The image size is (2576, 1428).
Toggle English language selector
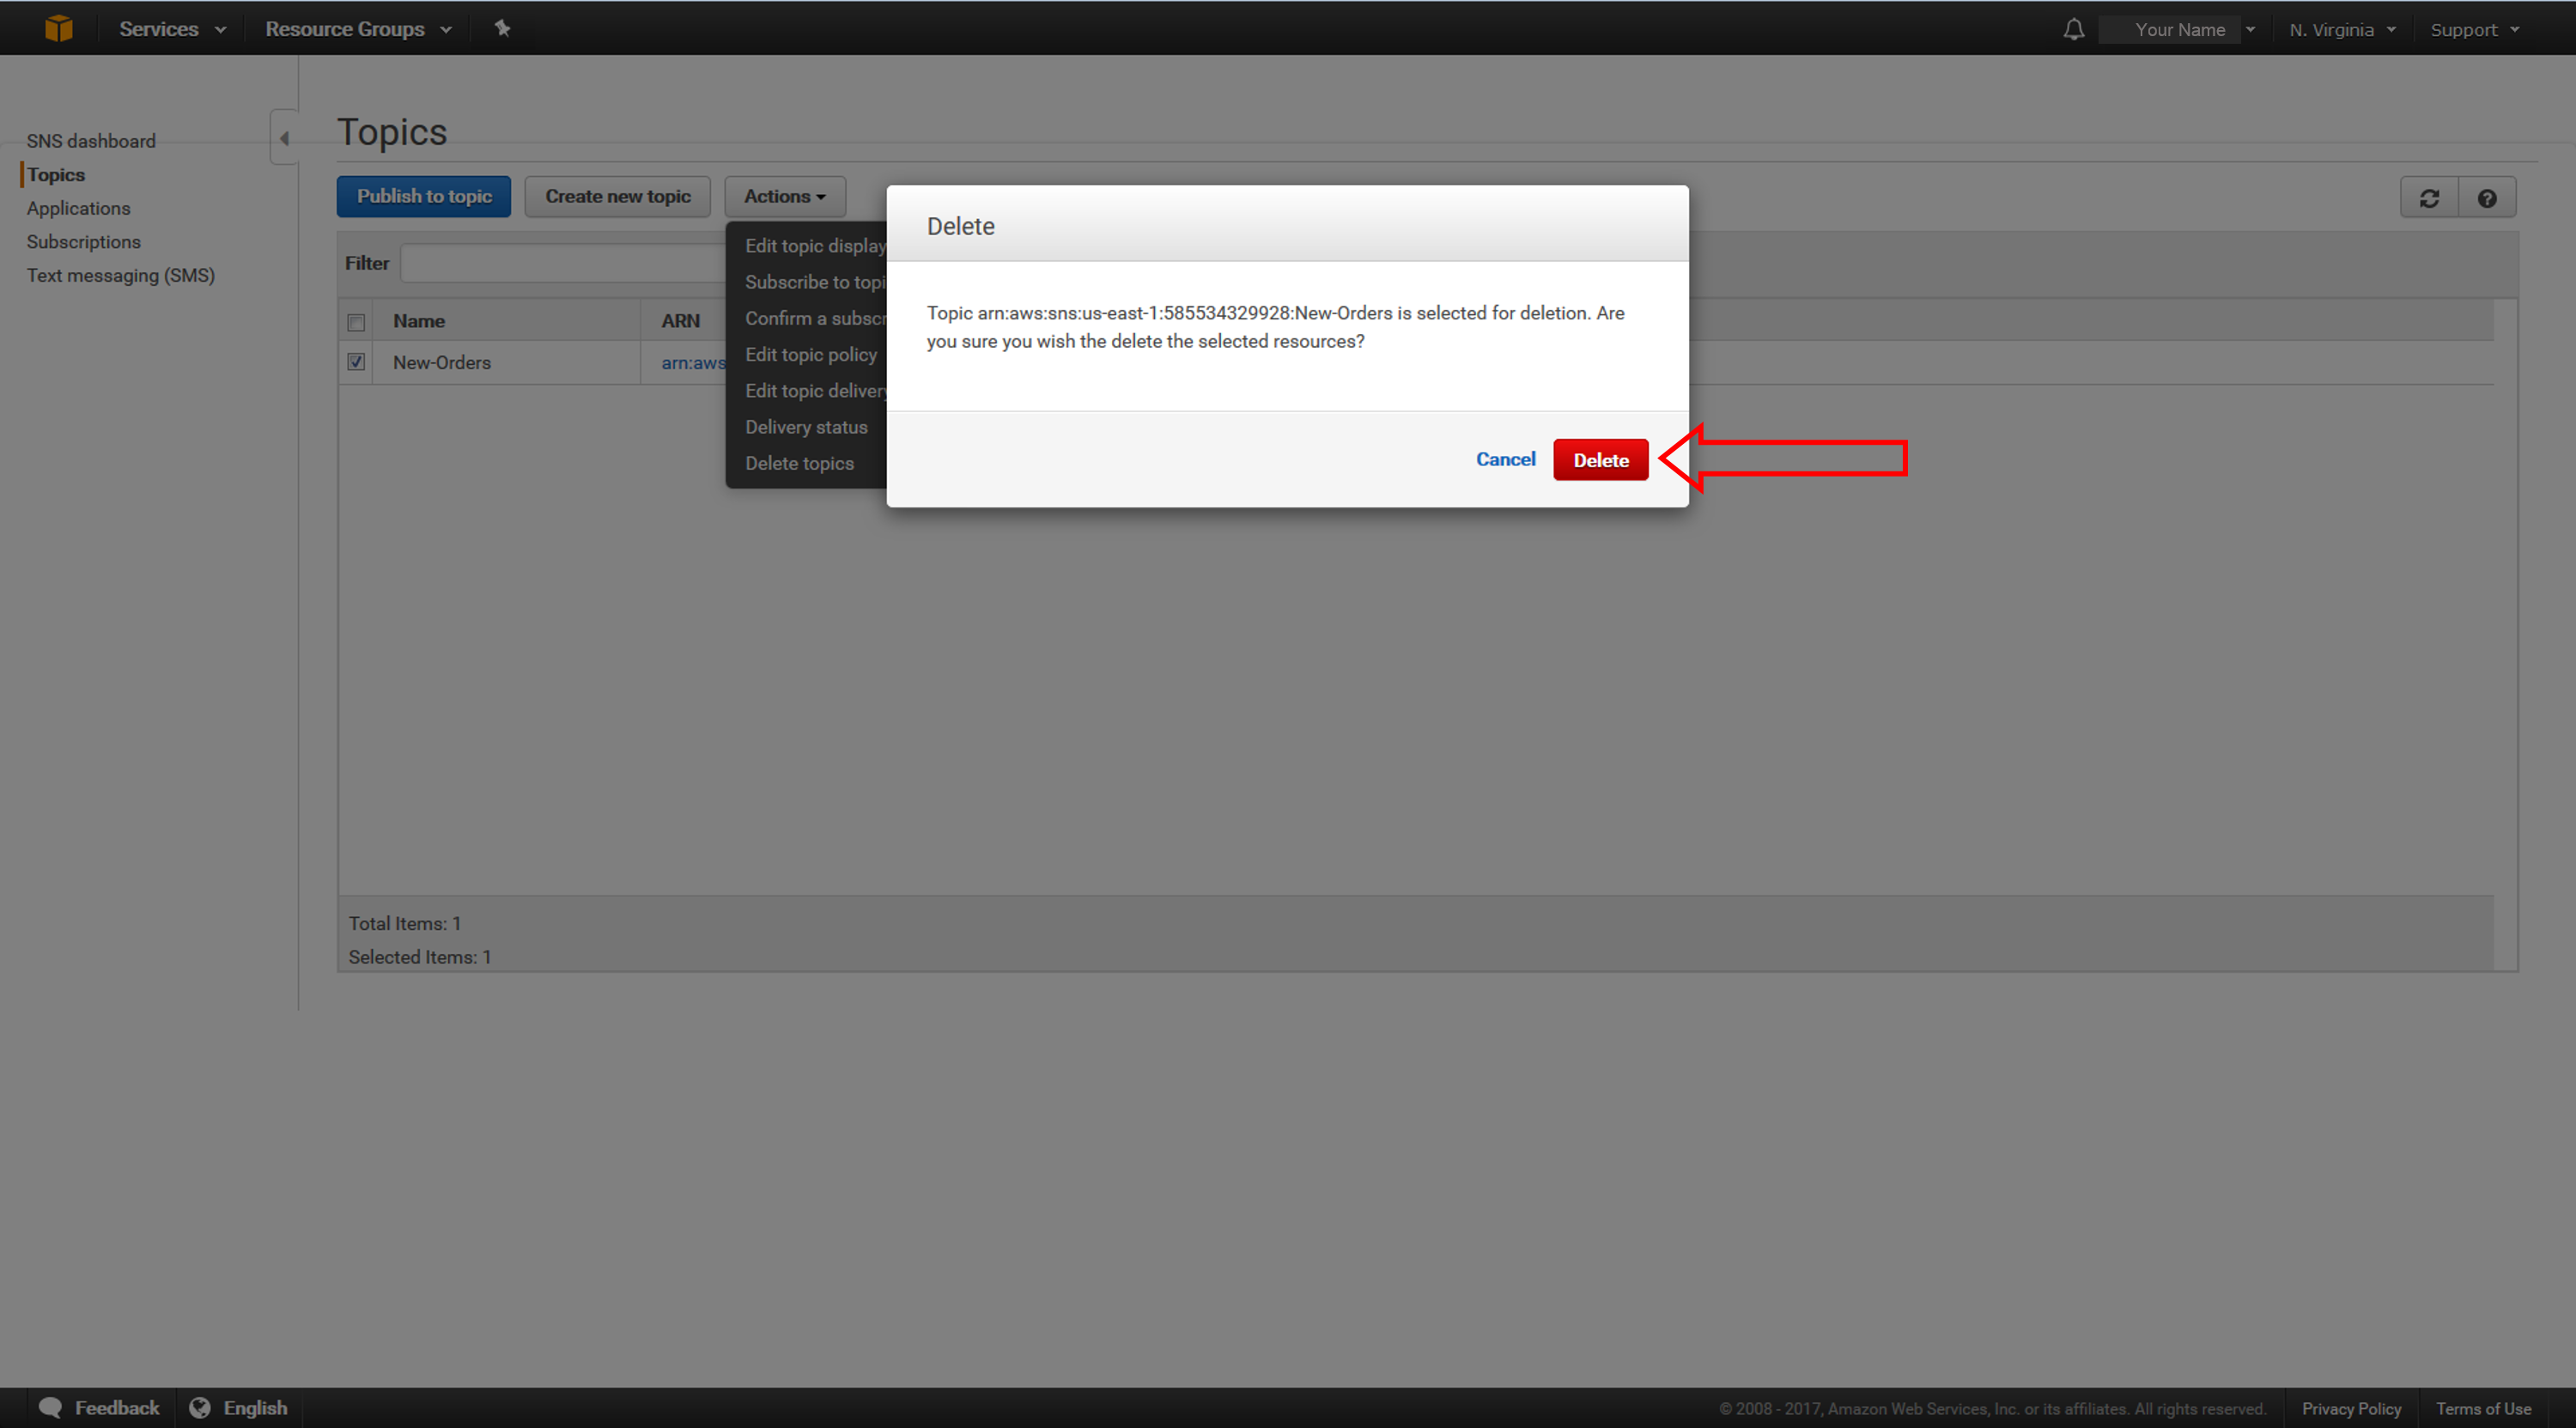point(237,1407)
